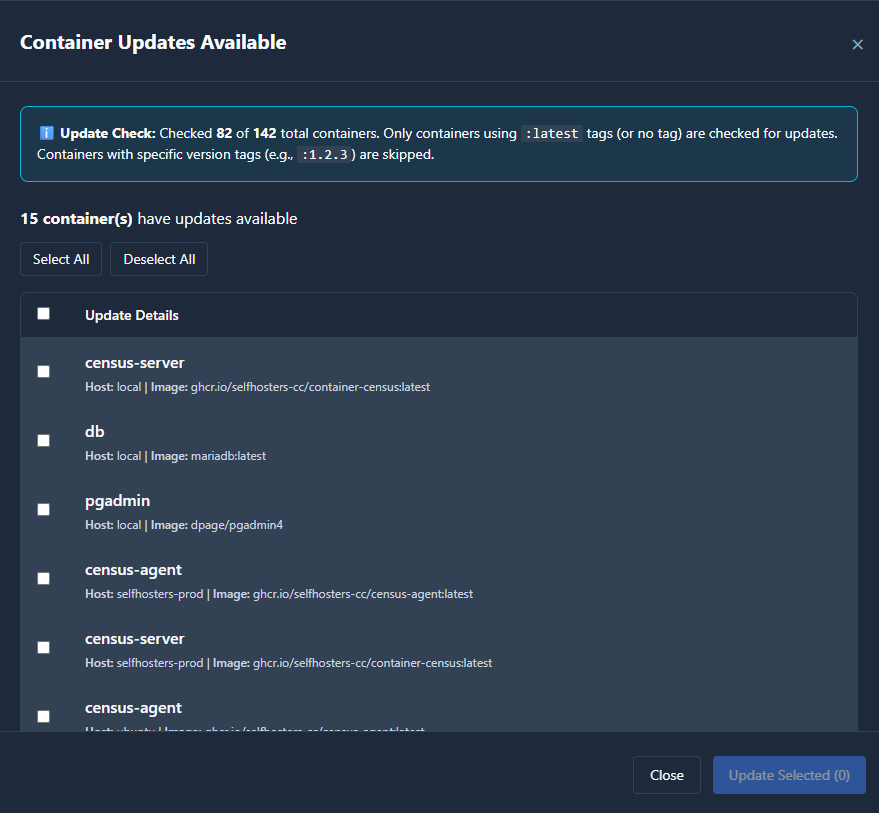Click the Update Selected (0) button
This screenshot has height=813, width=879.
789,775
